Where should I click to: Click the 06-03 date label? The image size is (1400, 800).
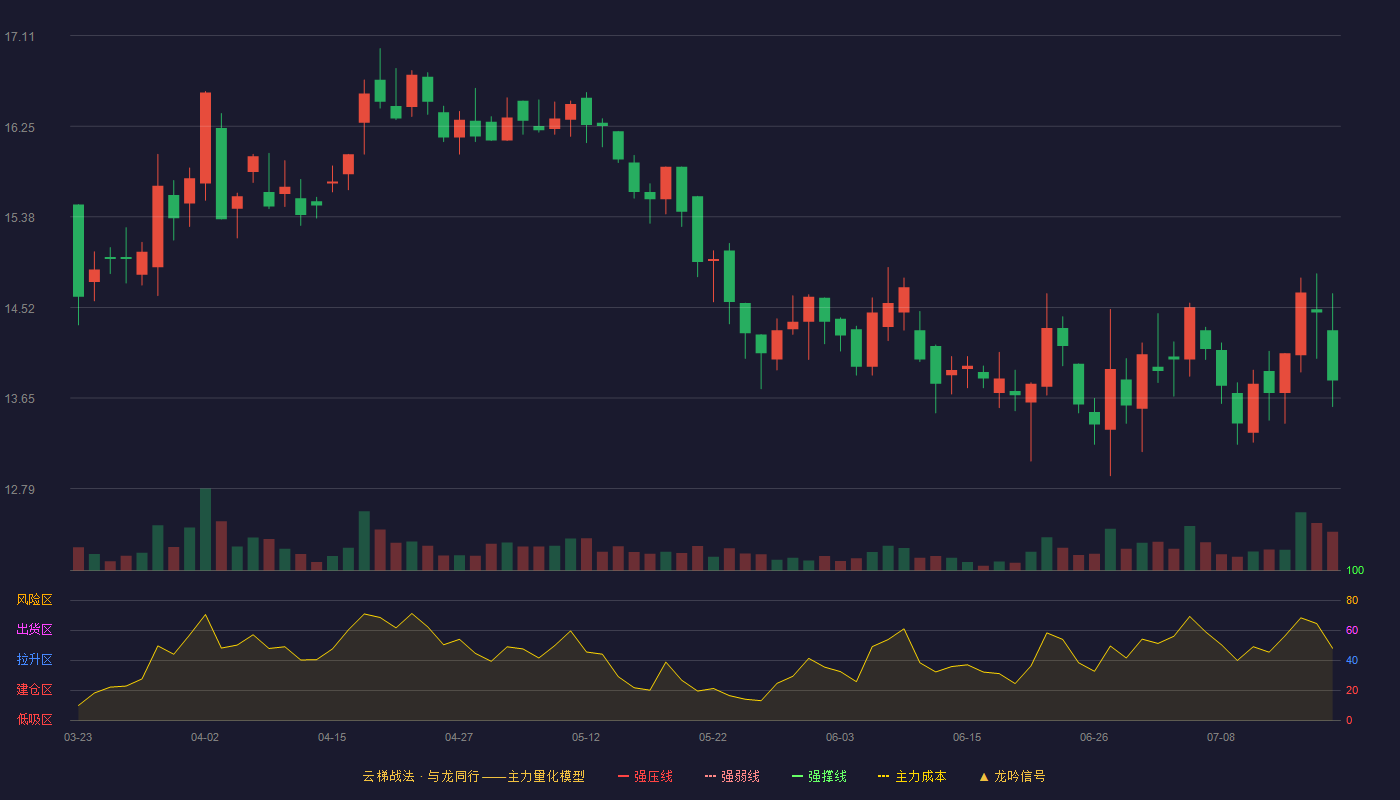(840, 737)
